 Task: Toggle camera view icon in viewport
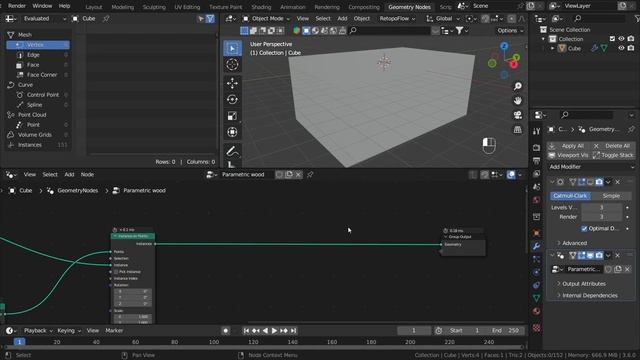point(518,115)
